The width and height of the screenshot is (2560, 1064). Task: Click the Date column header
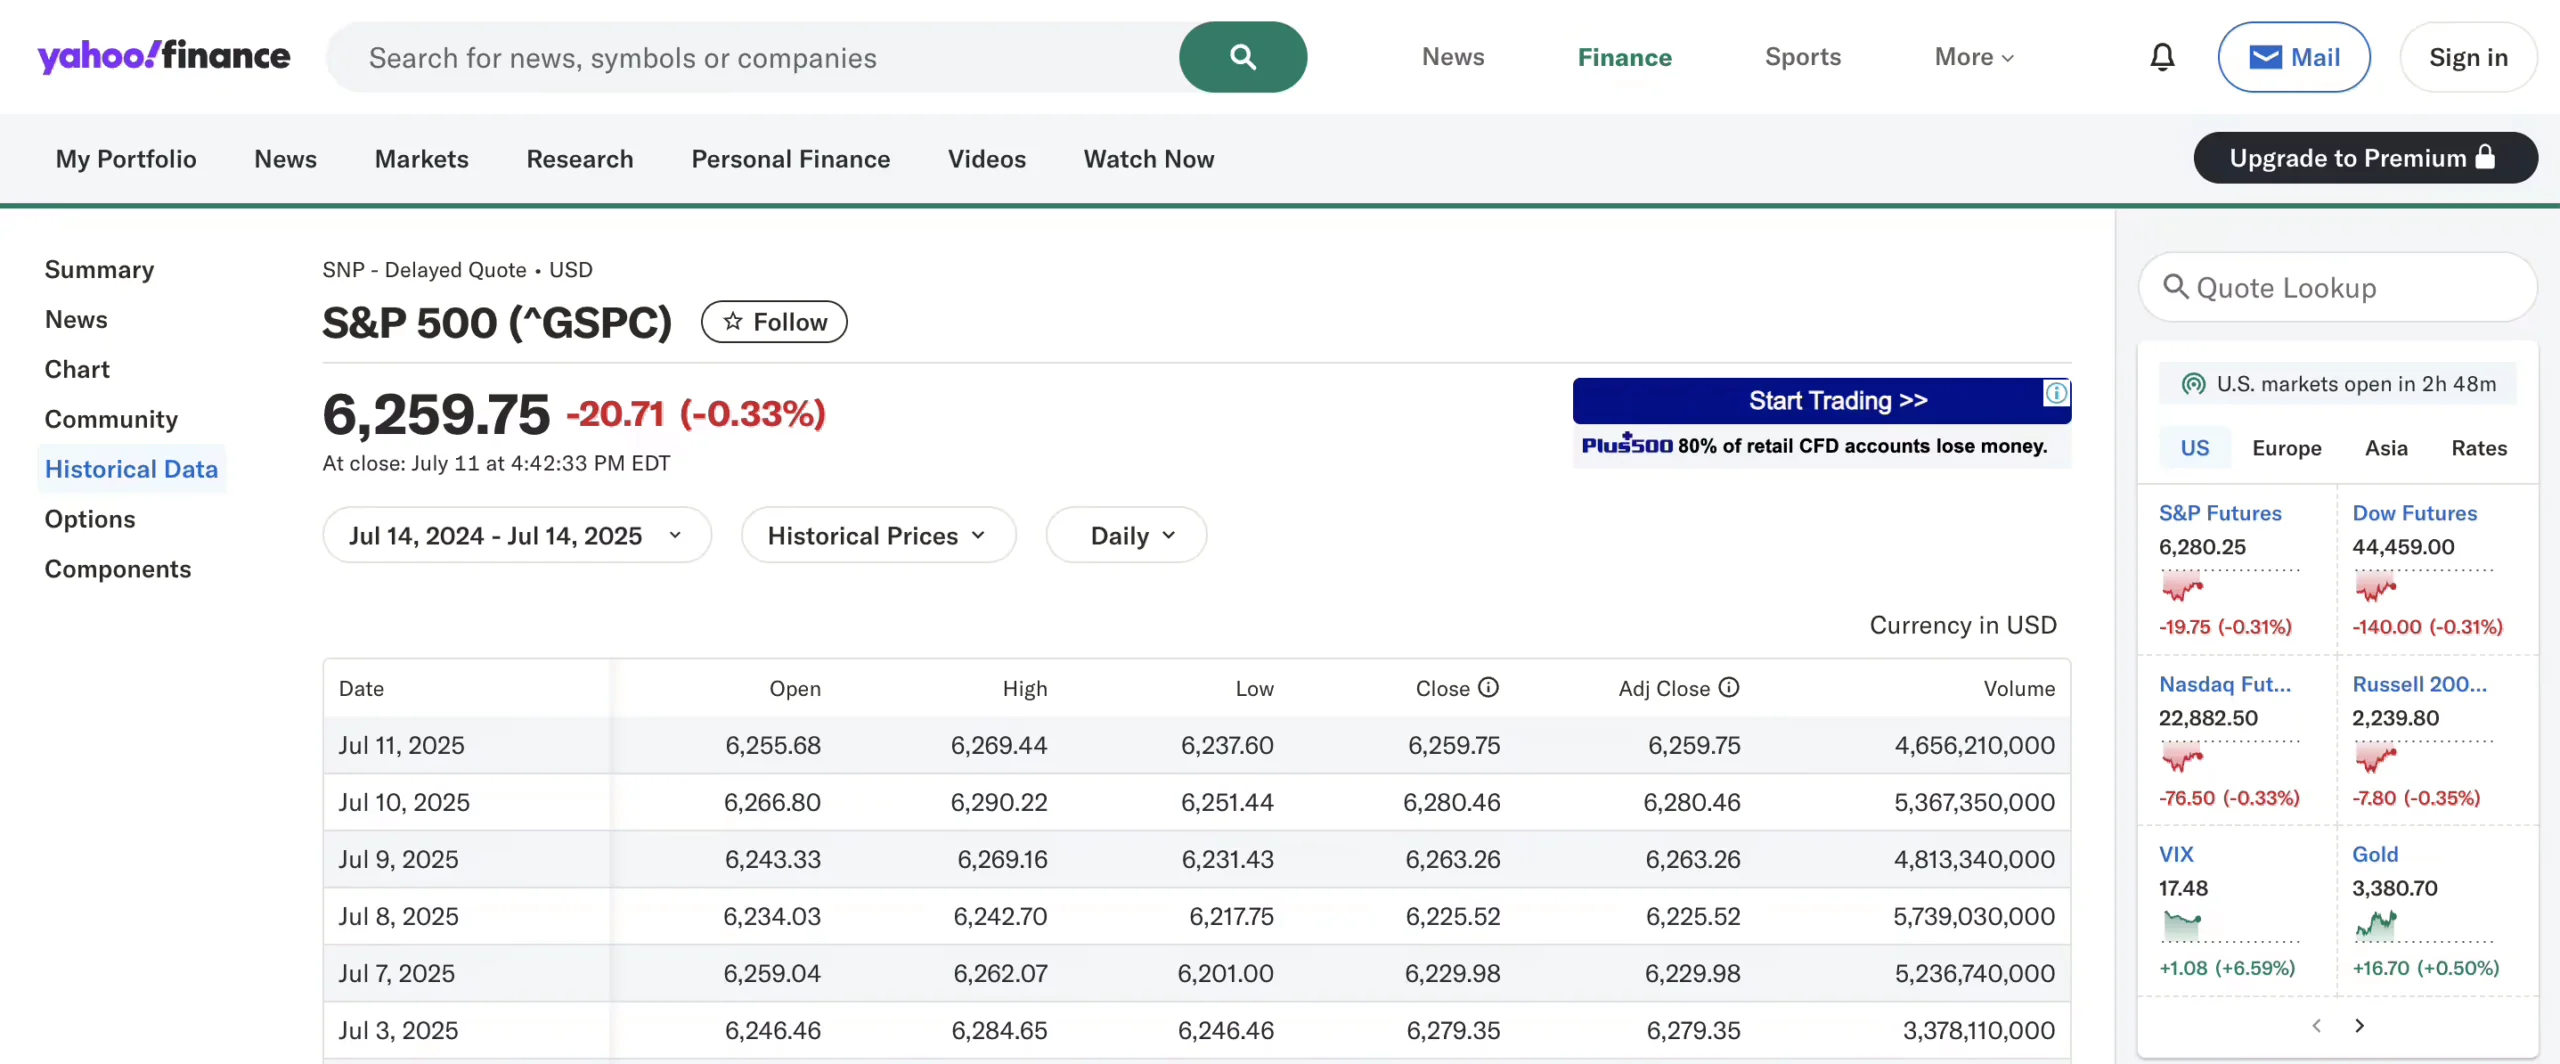coord(361,688)
